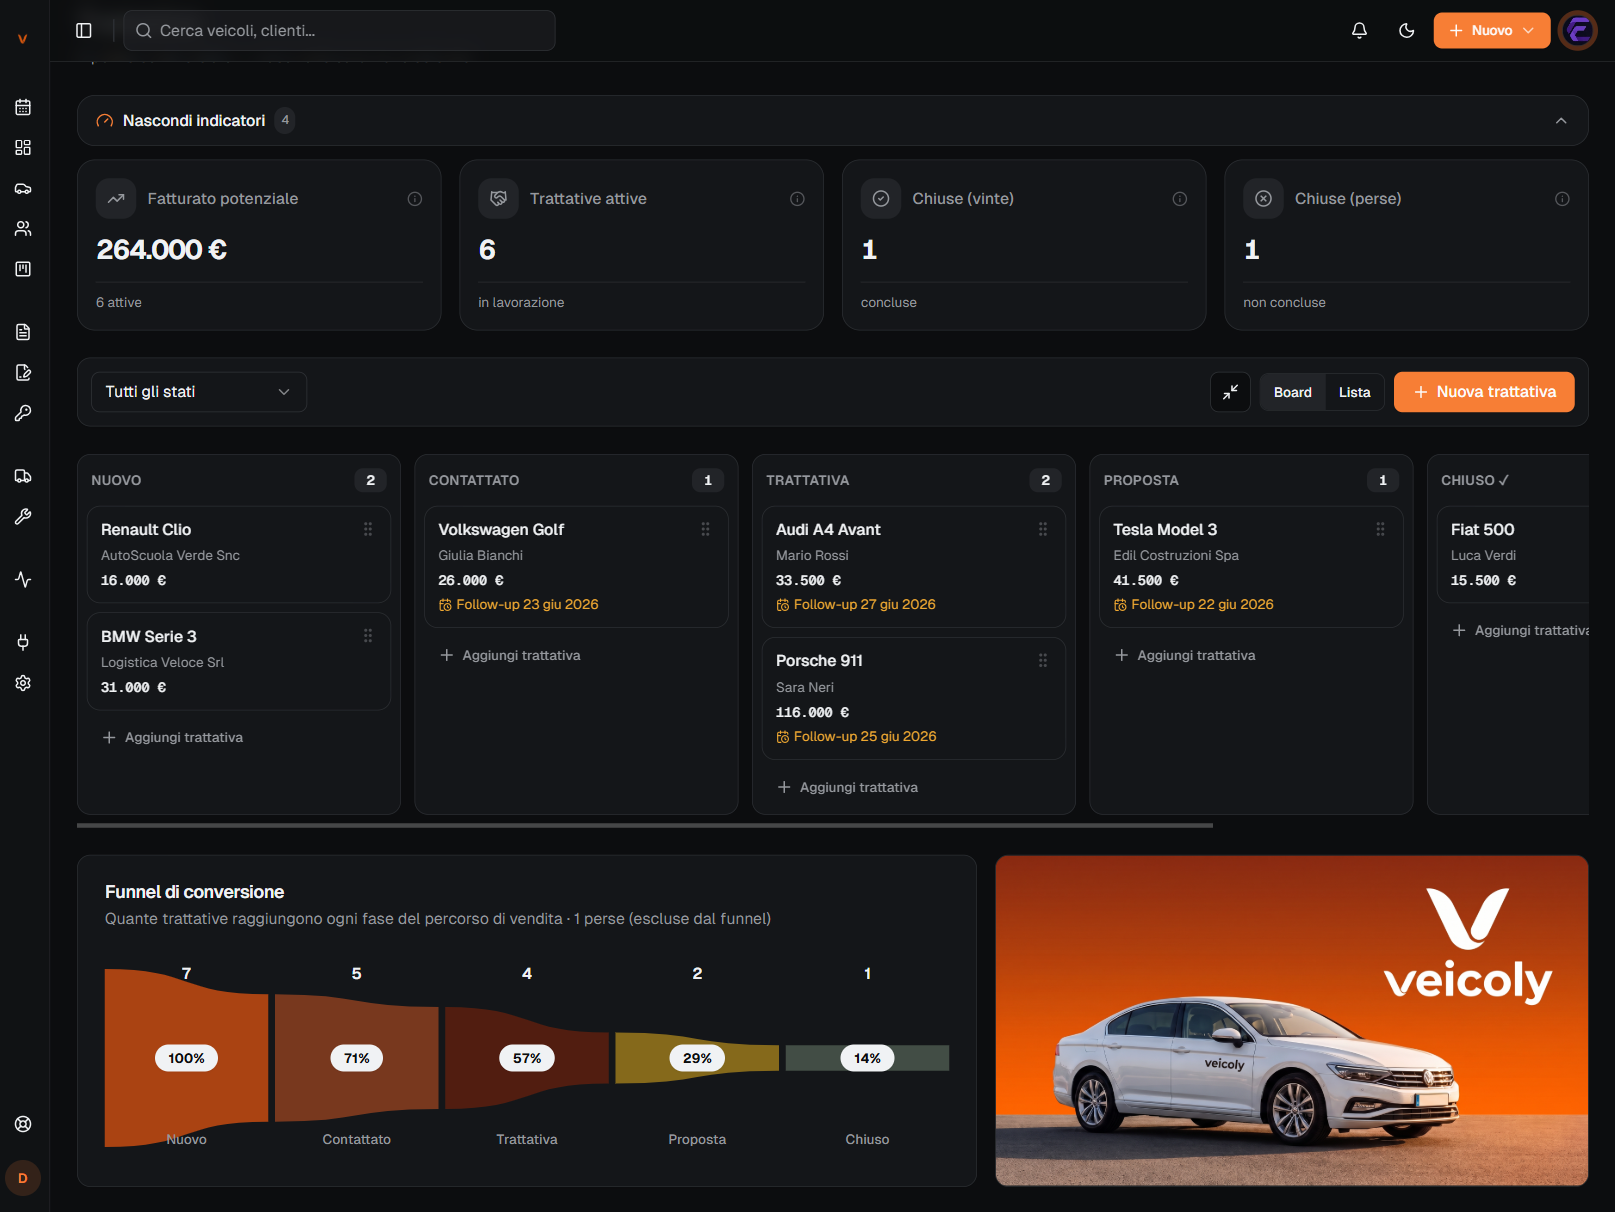Click the collapse board view icon
The height and width of the screenshot is (1212, 1615).
[x=1230, y=392]
